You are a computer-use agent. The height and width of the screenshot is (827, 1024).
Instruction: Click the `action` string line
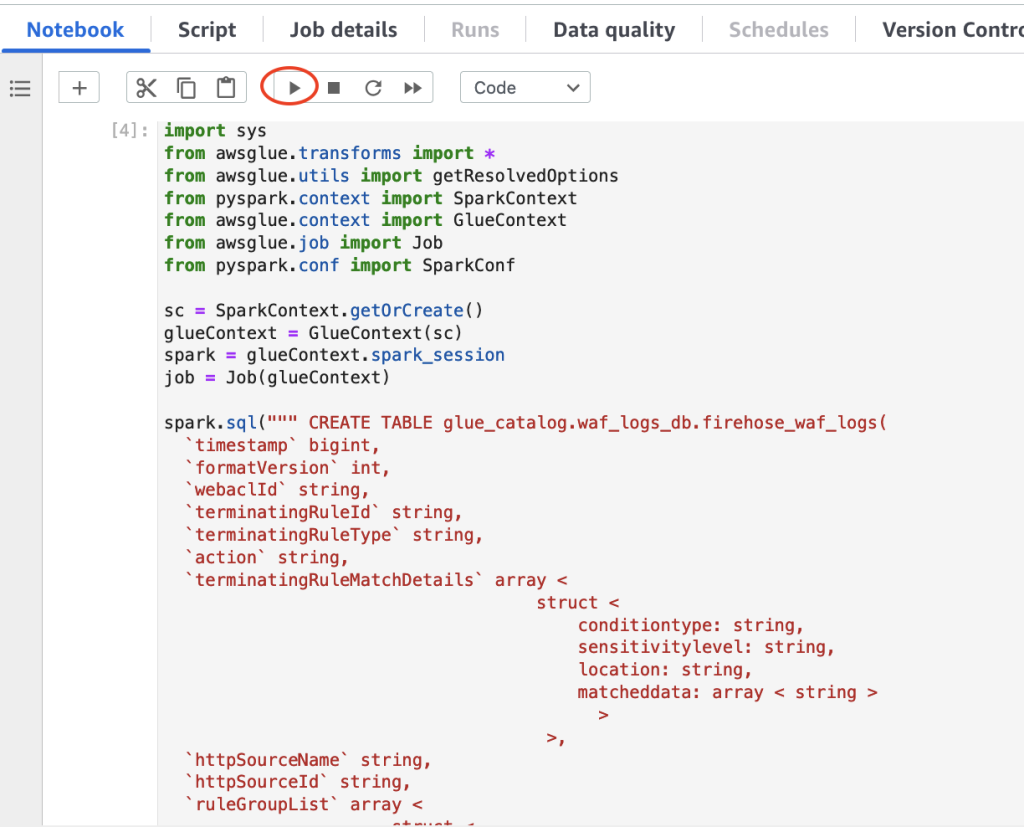266,558
